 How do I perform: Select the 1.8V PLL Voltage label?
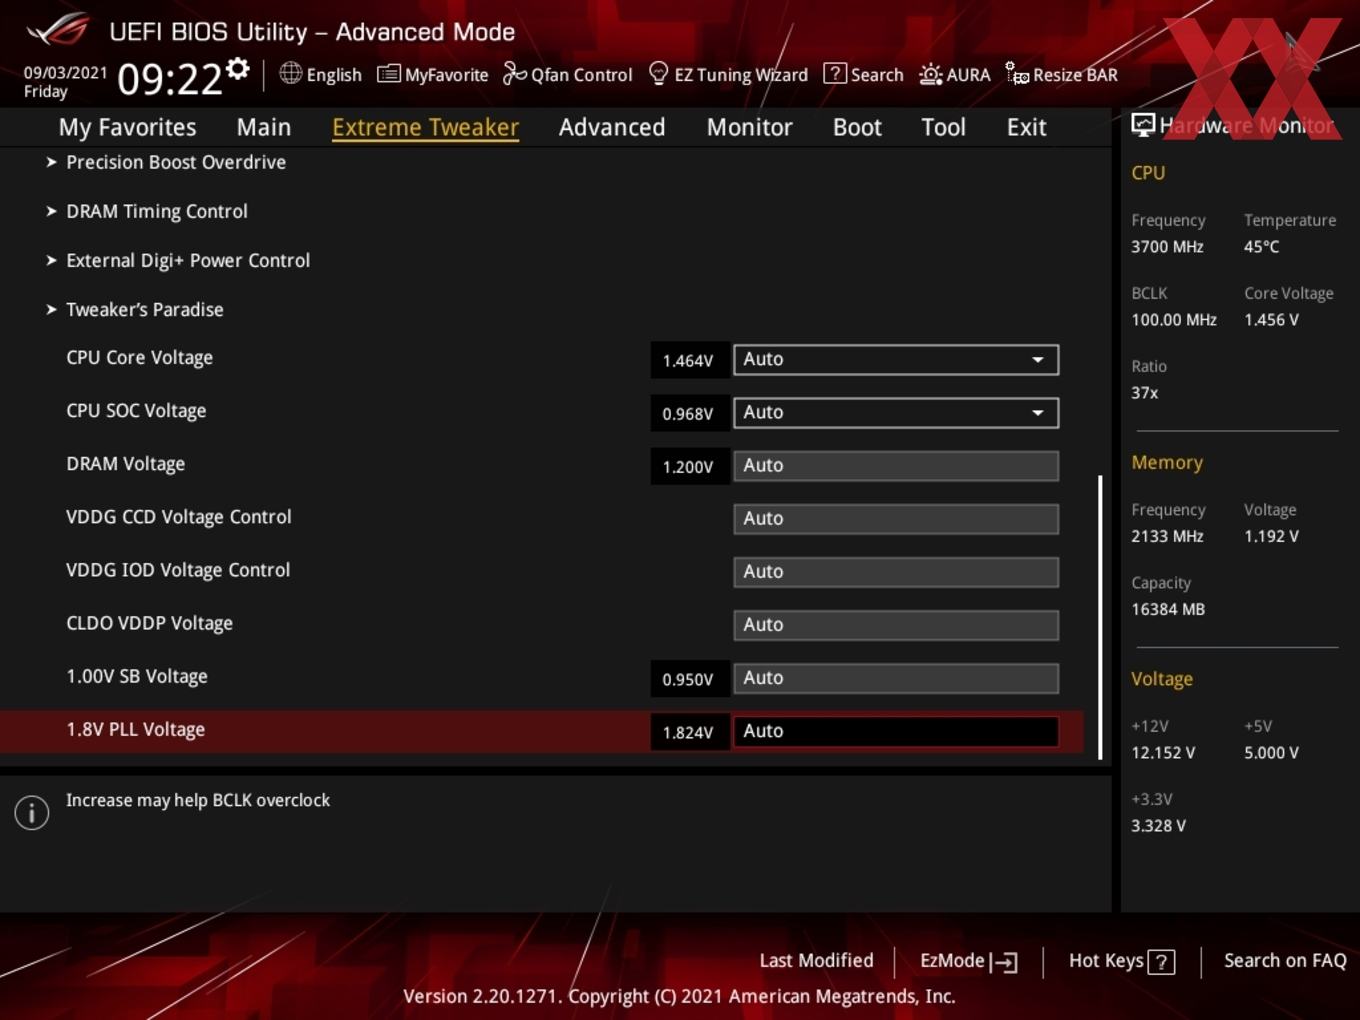tap(135, 730)
